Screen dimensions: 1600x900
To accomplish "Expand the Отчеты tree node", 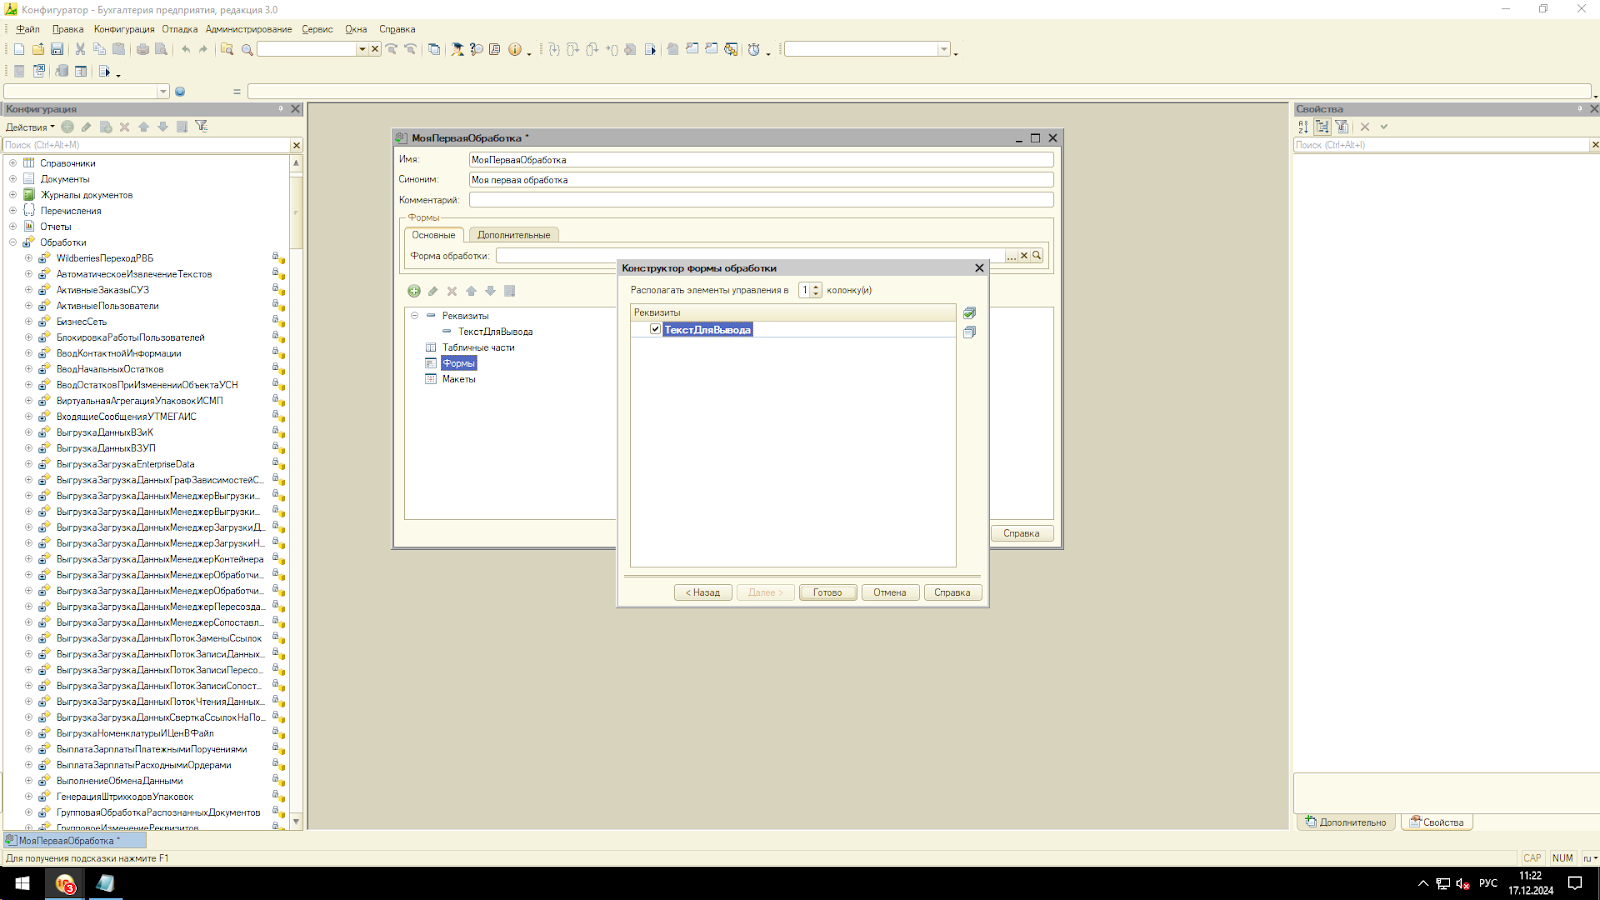I will (13, 227).
